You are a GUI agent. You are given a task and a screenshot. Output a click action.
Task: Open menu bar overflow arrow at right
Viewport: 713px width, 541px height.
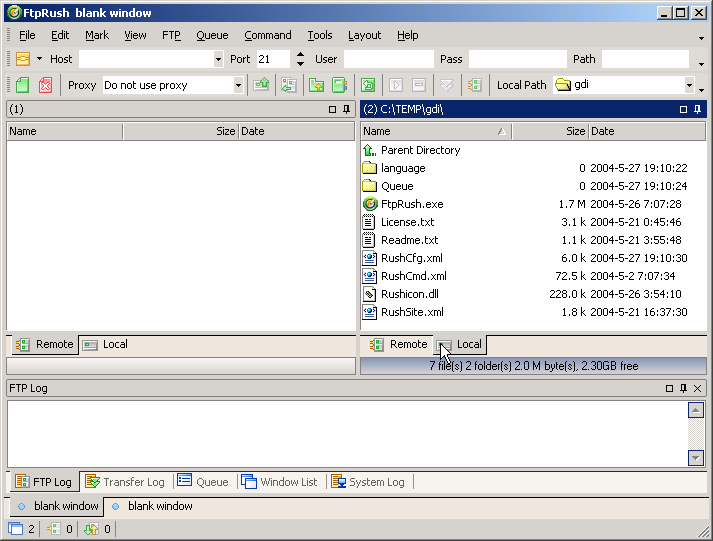[701, 38]
